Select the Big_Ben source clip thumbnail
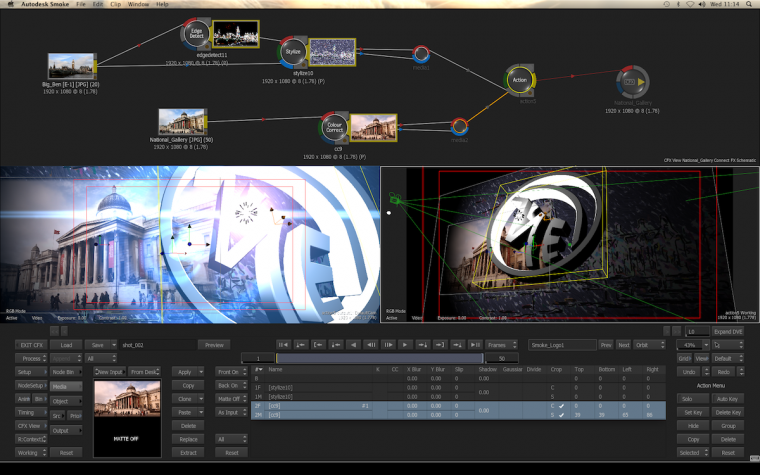Image resolution: width=760 pixels, height=475 pixels. [x=71, y=66]
